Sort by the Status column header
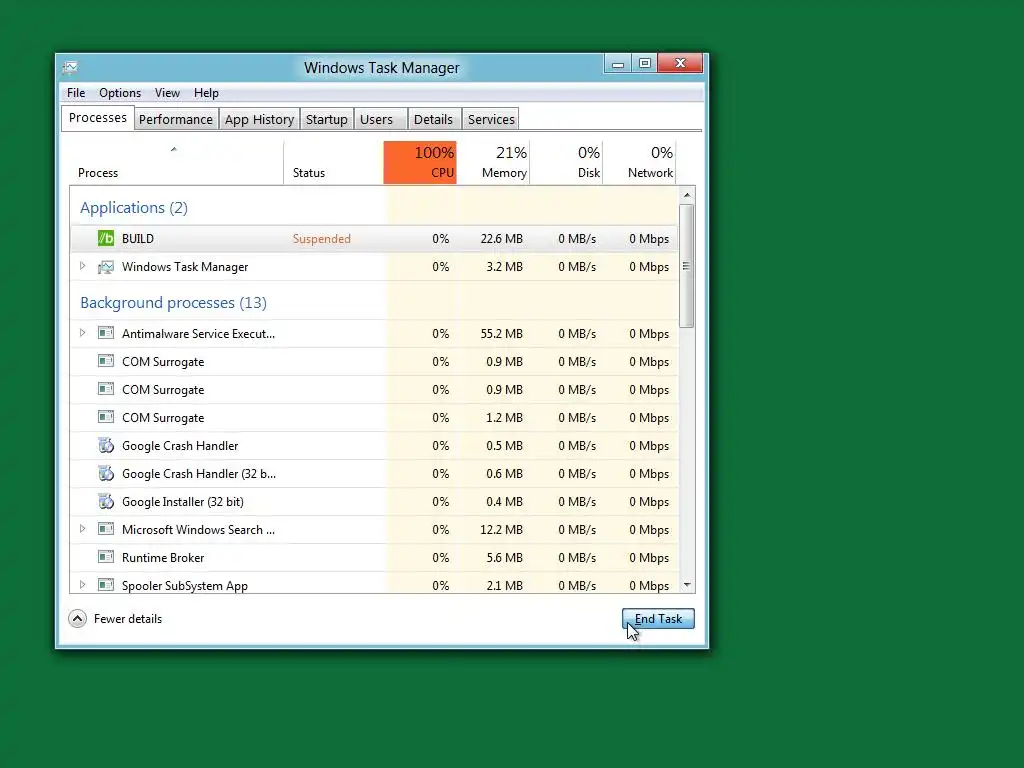Screen dimensions: 1024x768 334,163
